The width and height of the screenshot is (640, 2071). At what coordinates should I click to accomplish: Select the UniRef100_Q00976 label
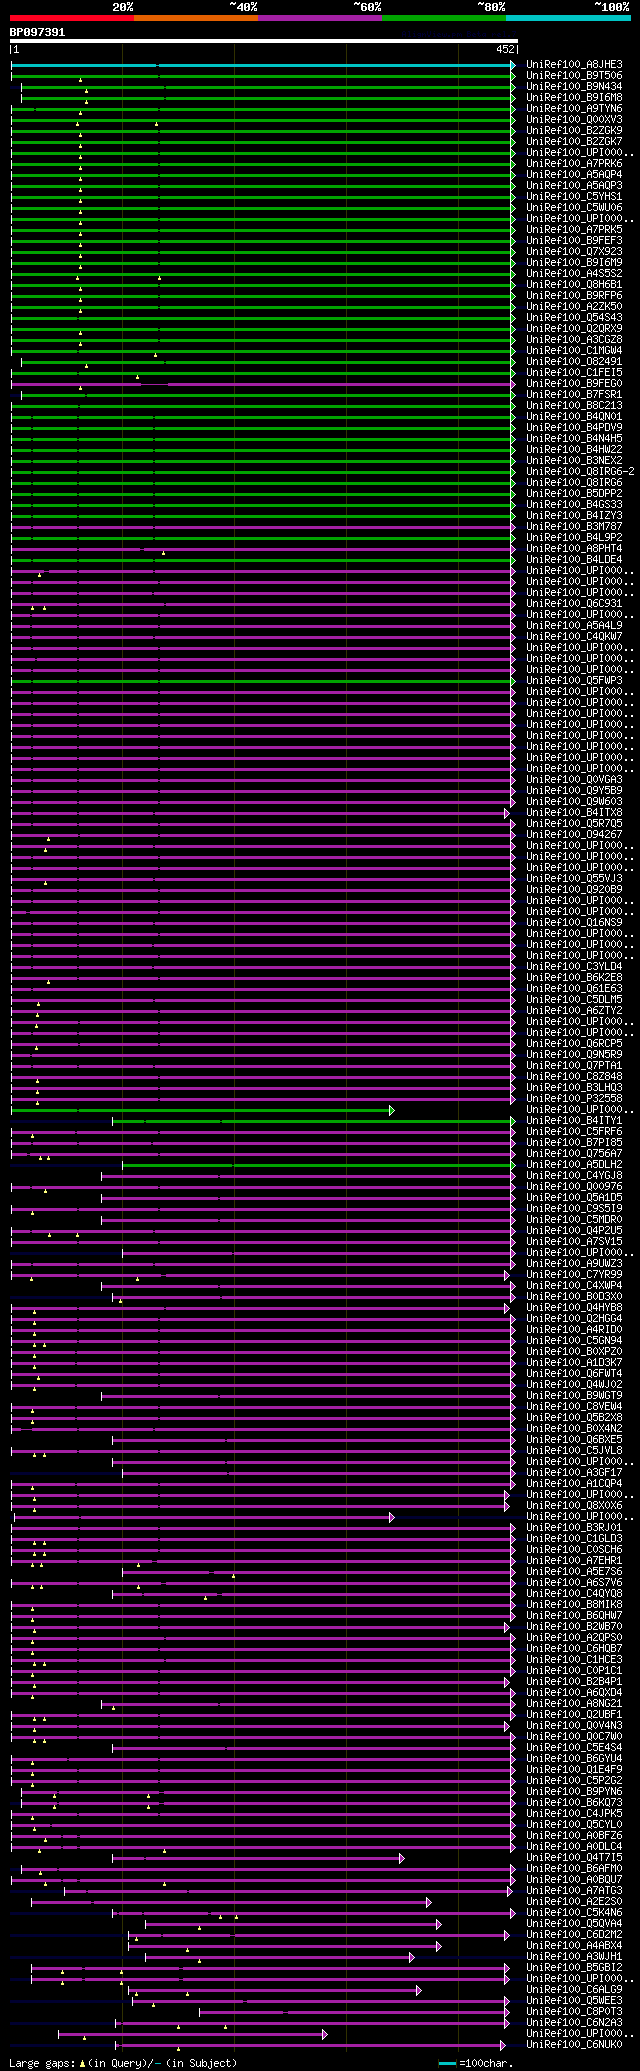tap(574, 1187)
